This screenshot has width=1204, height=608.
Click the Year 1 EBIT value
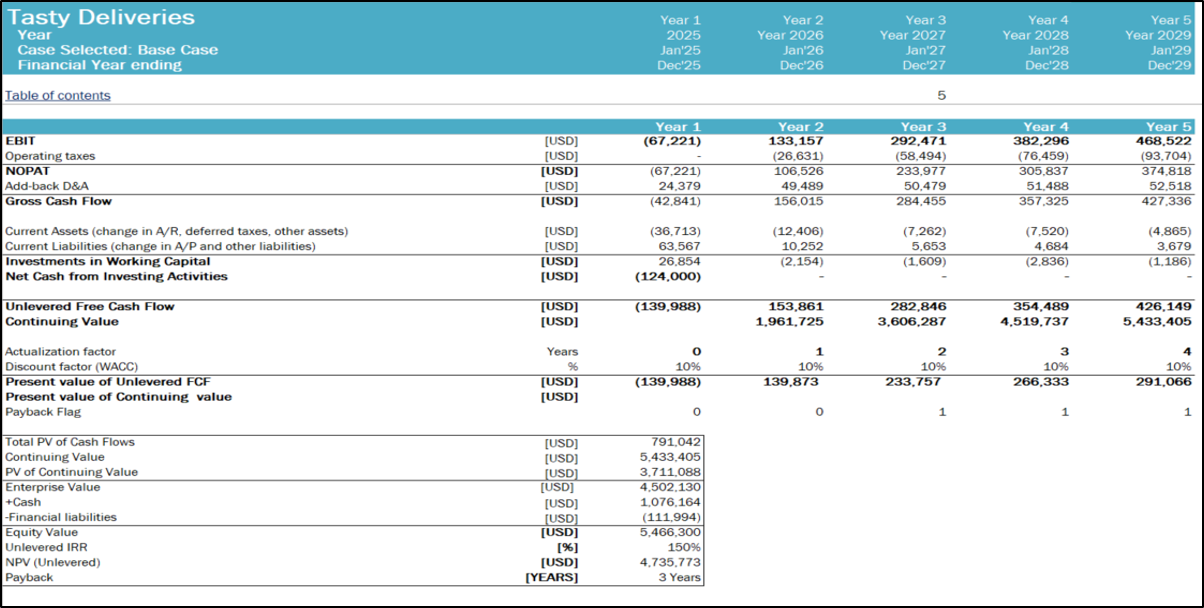click(x=673, y=142)
